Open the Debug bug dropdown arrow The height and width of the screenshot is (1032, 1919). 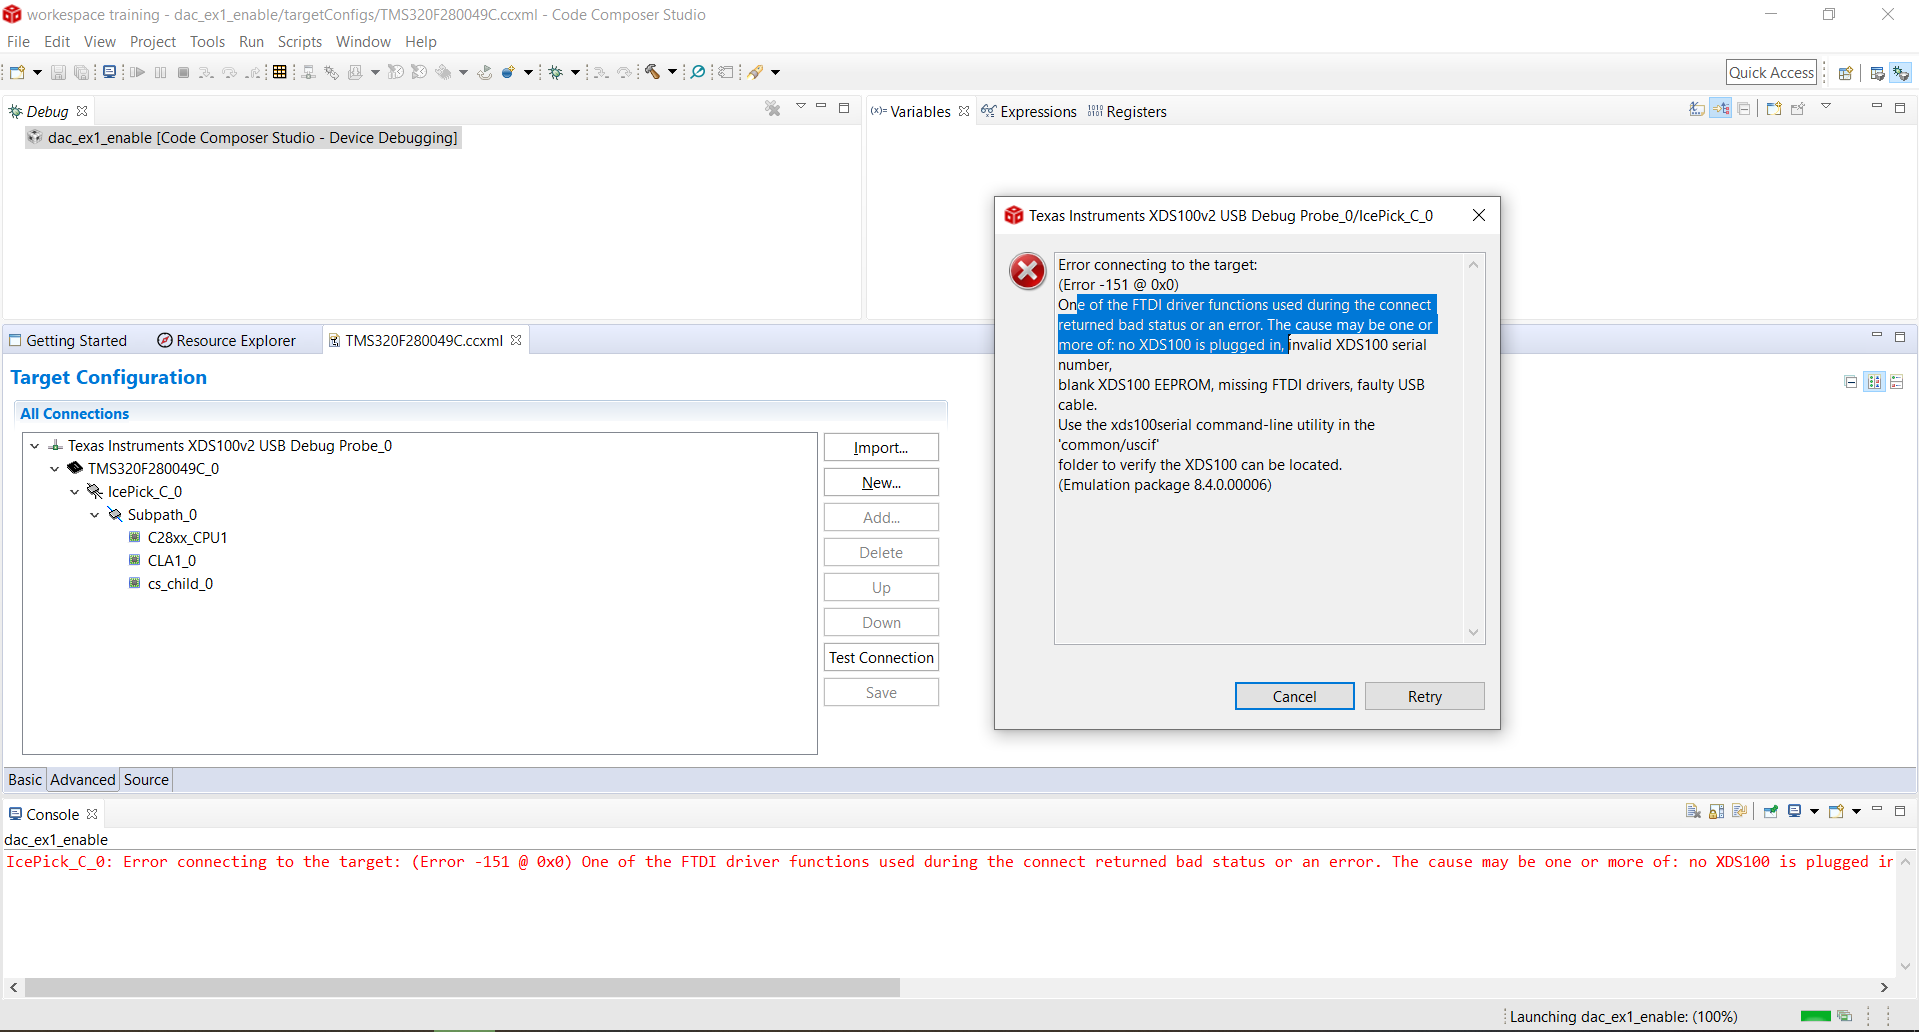click(575, 72)
